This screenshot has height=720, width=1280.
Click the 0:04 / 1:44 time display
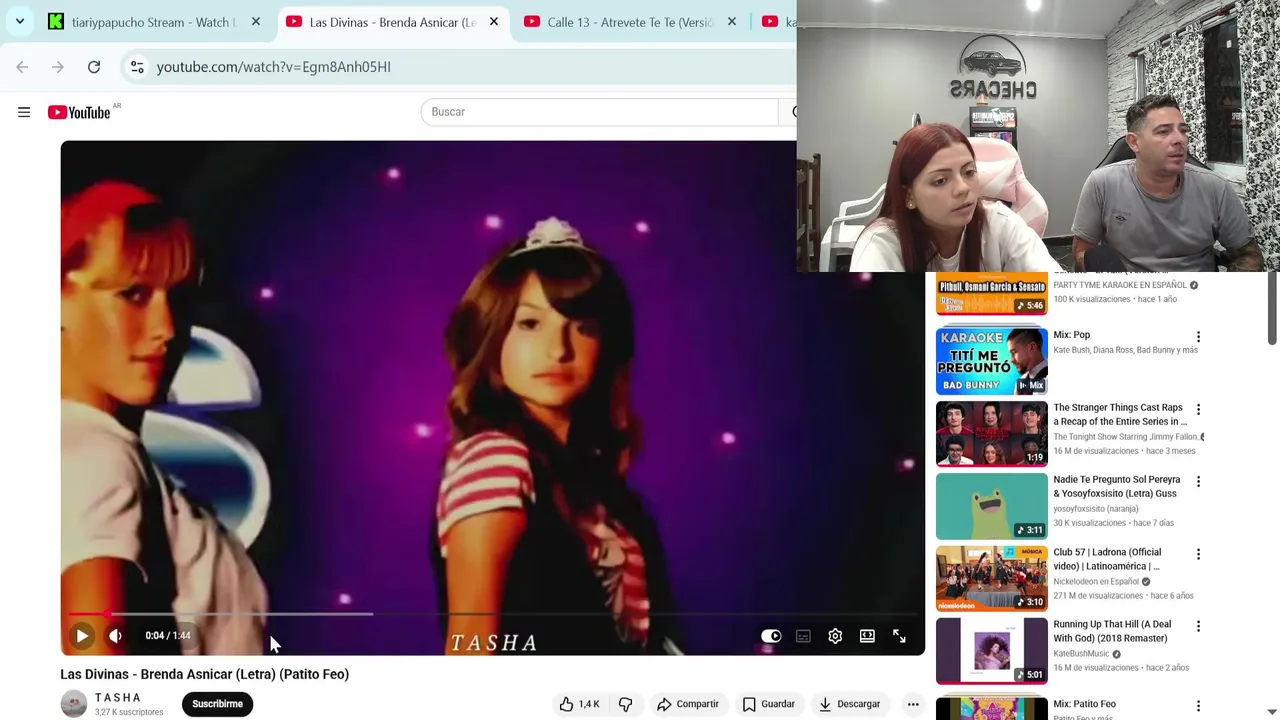pos(167,636)
